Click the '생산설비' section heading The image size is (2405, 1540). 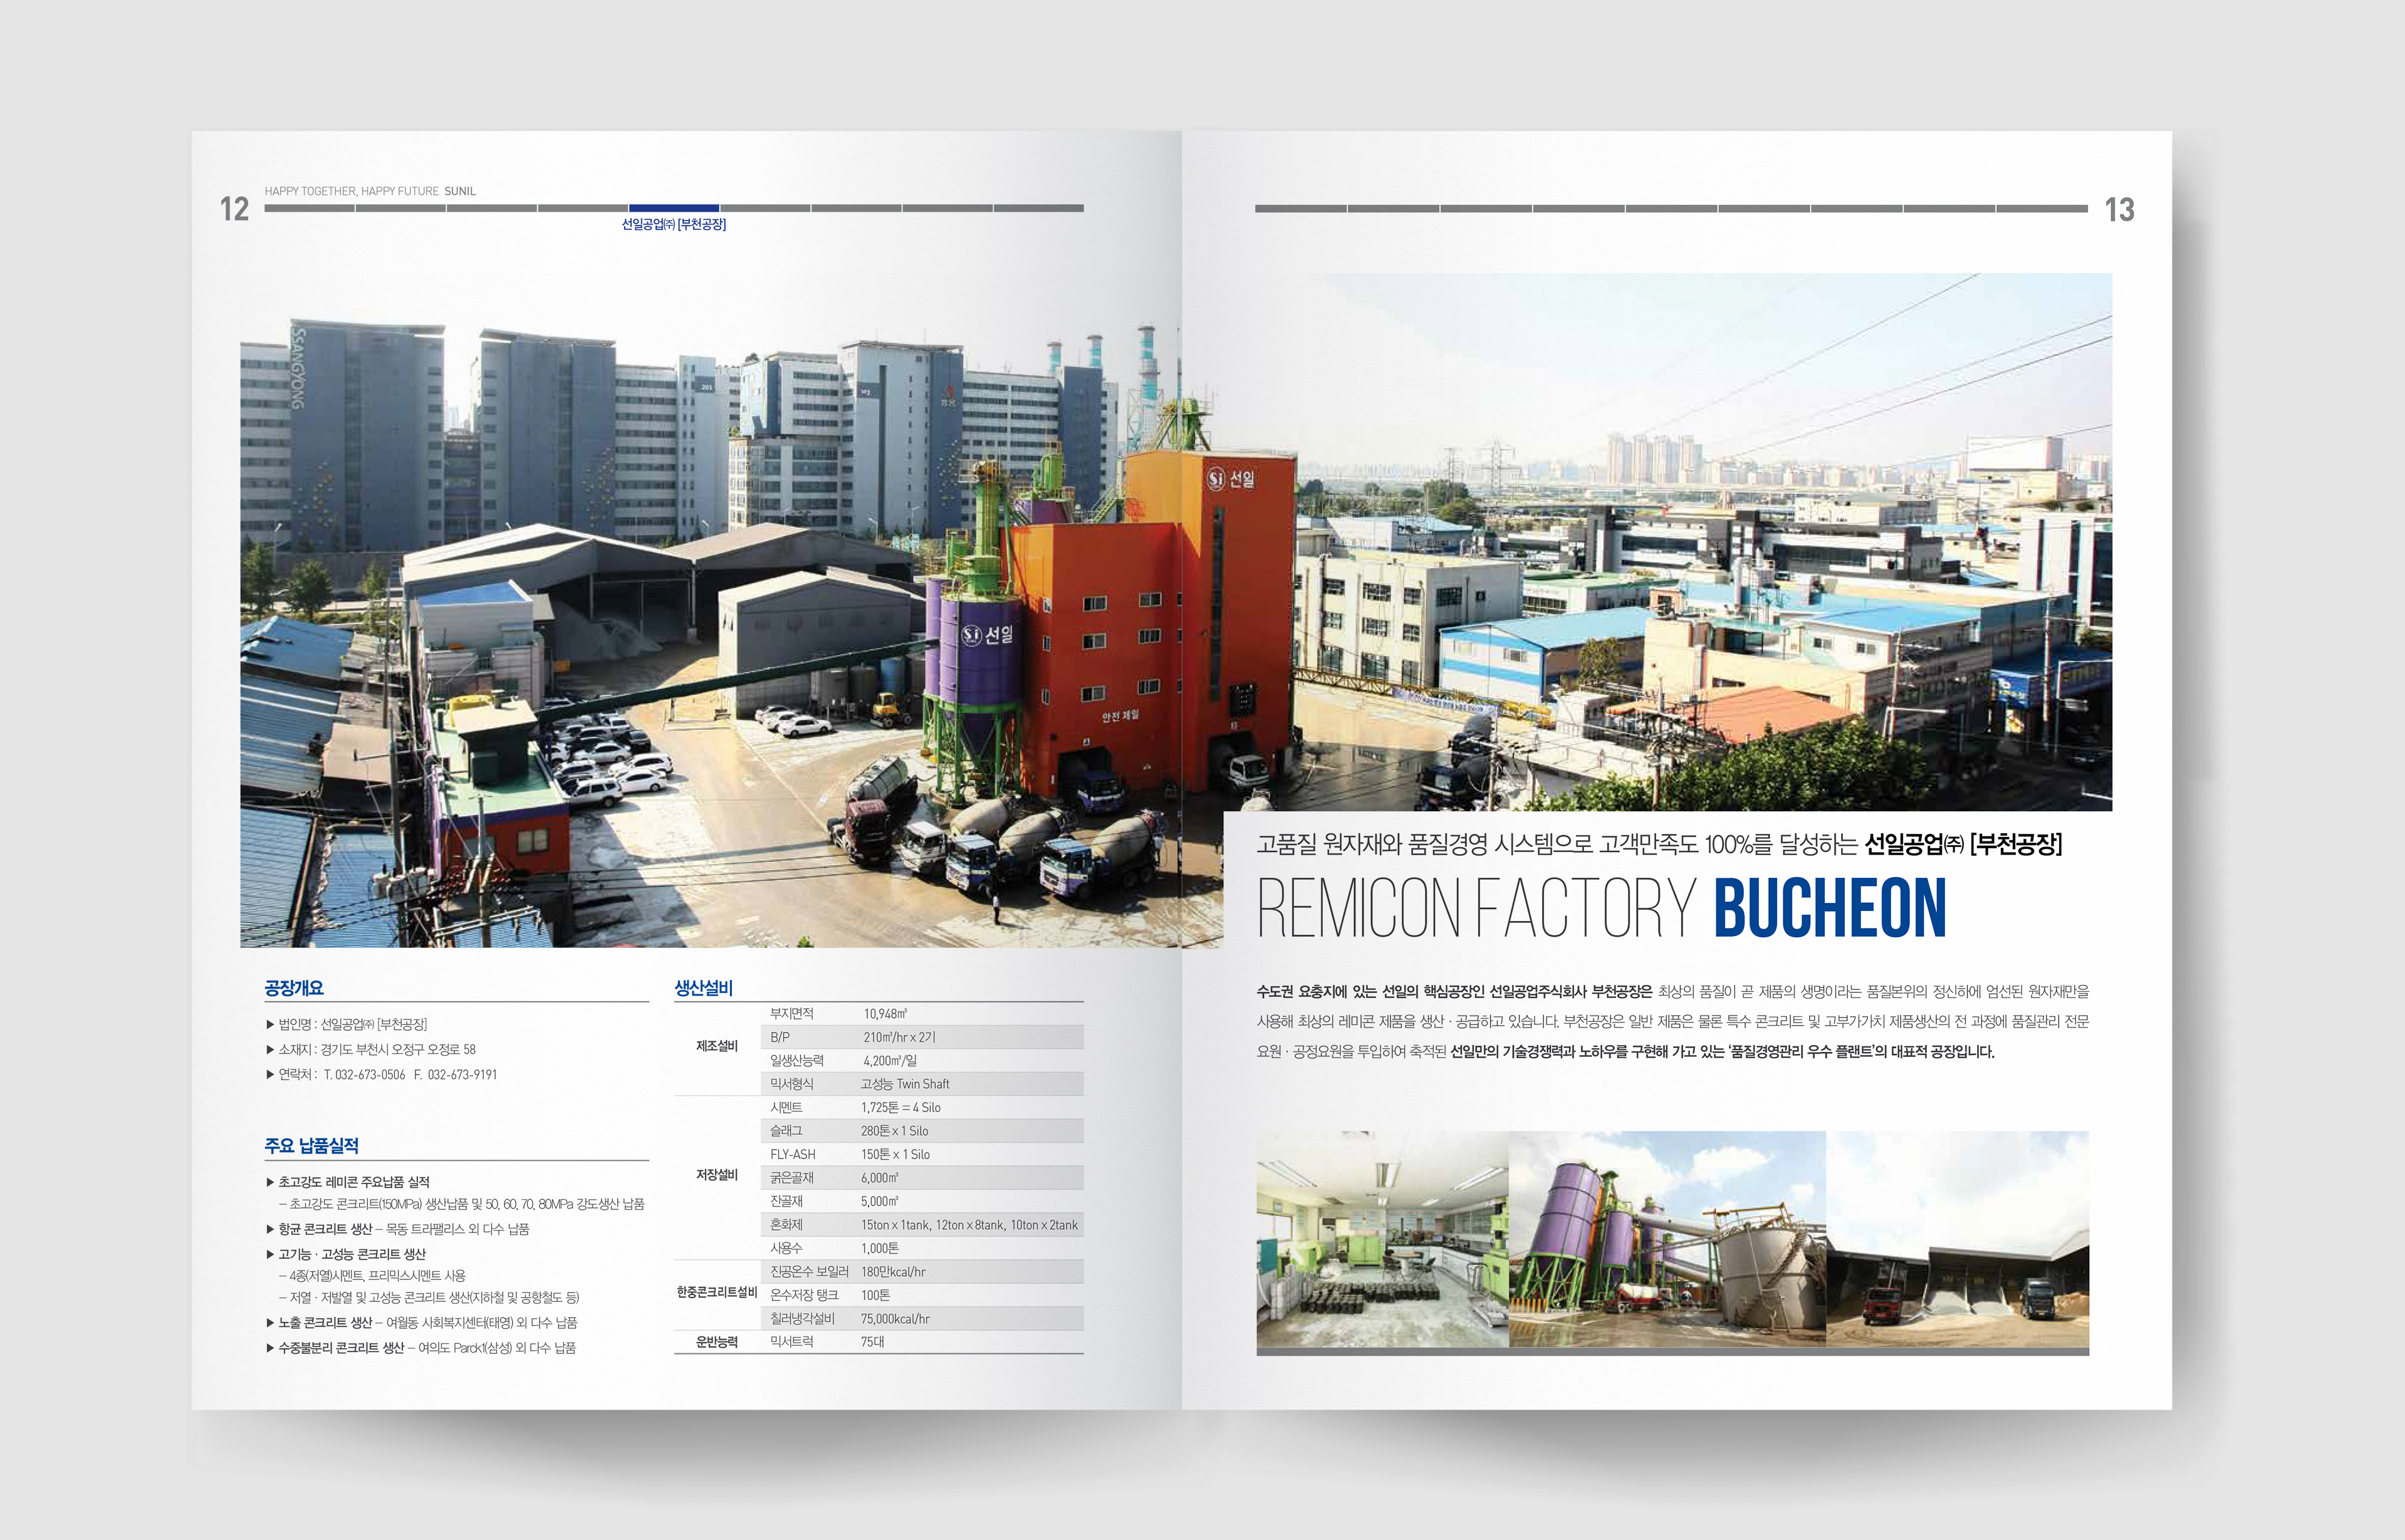pos(704,988)
